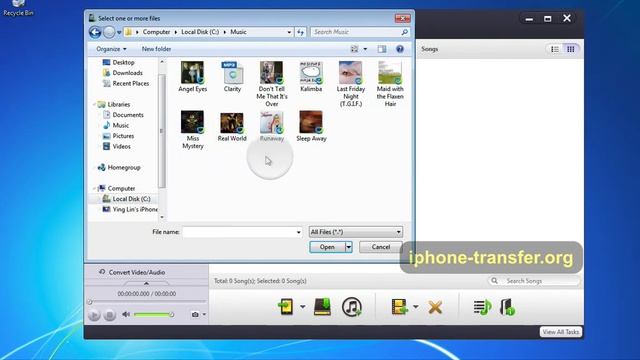The image size is (640, 360).
Task: Click the refresh icon in address bar
Action: click(x=300, y=32)
